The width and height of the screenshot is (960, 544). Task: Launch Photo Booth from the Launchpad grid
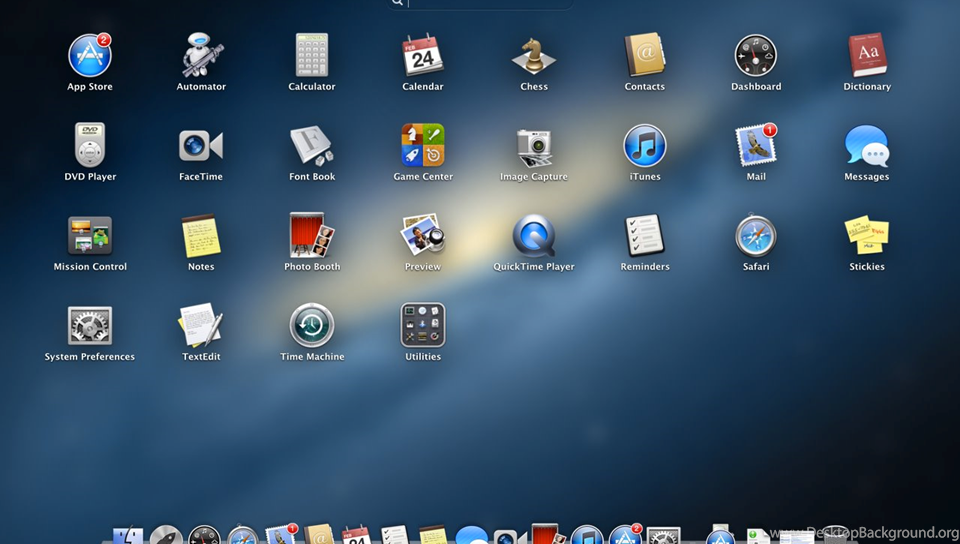(312, 236)
